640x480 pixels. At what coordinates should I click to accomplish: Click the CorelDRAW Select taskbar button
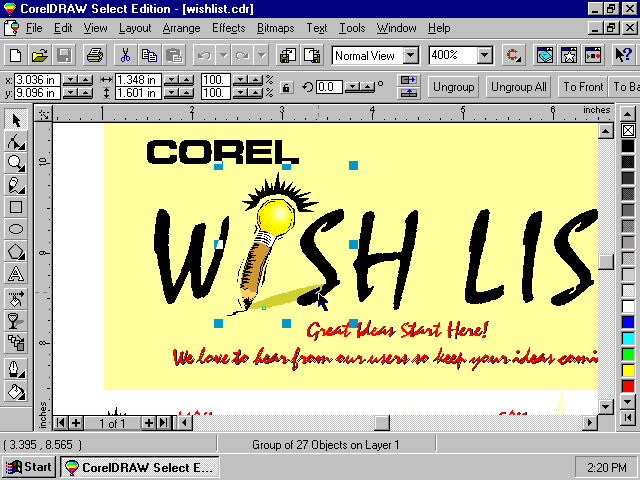(x=140, y=467)
